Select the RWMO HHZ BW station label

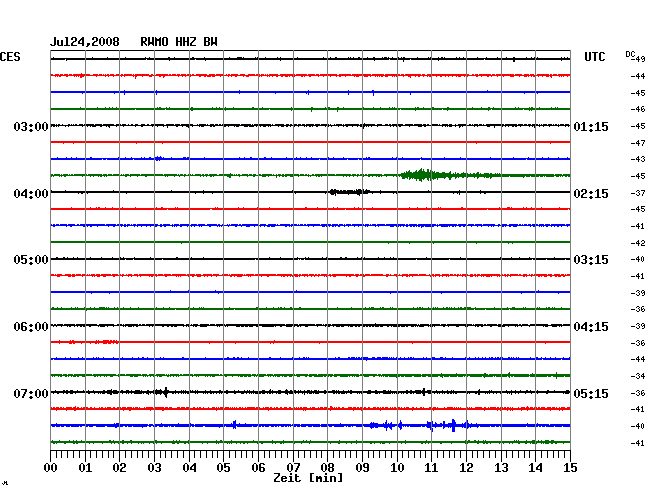coord(179,42)
